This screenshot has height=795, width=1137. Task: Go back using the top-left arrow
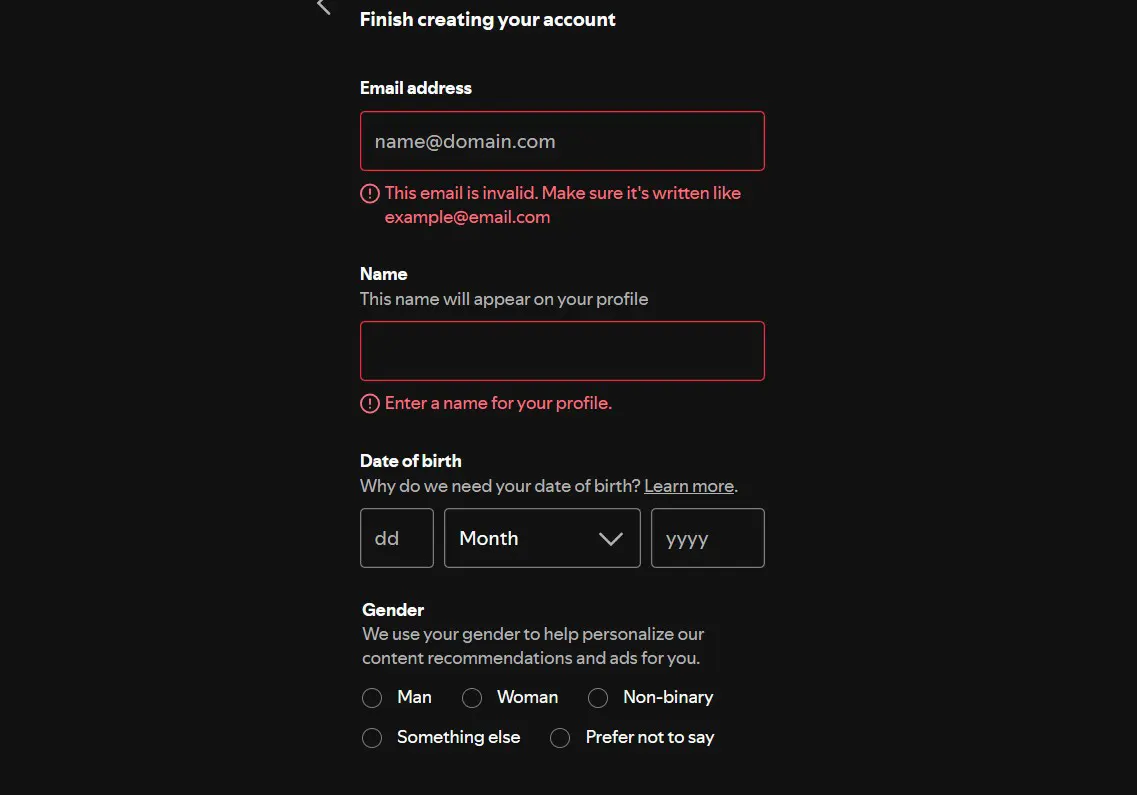[x=323, y=7]
